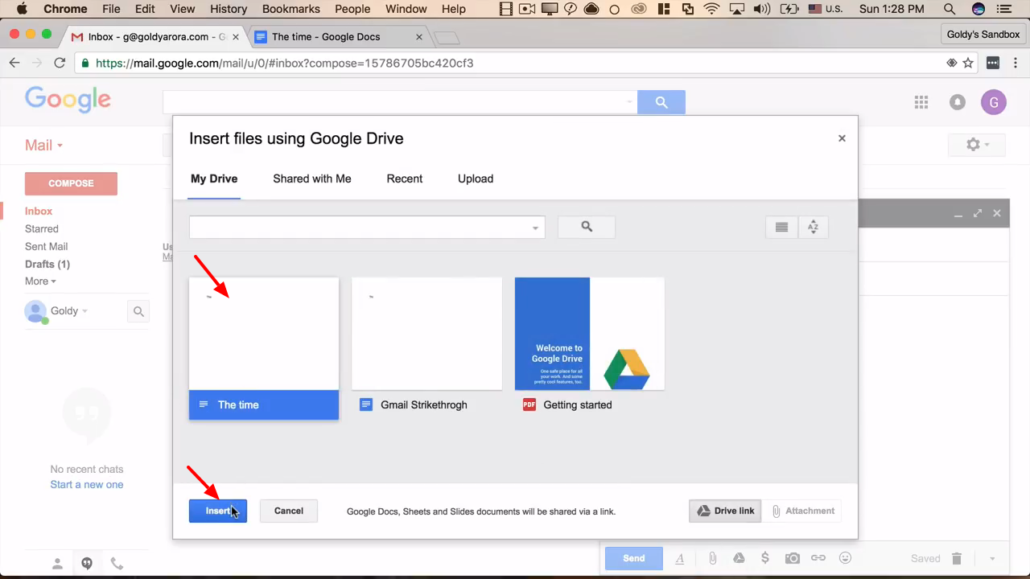
Task: Open Spotlight search in menu bar
Action: (x=949, y=9)
